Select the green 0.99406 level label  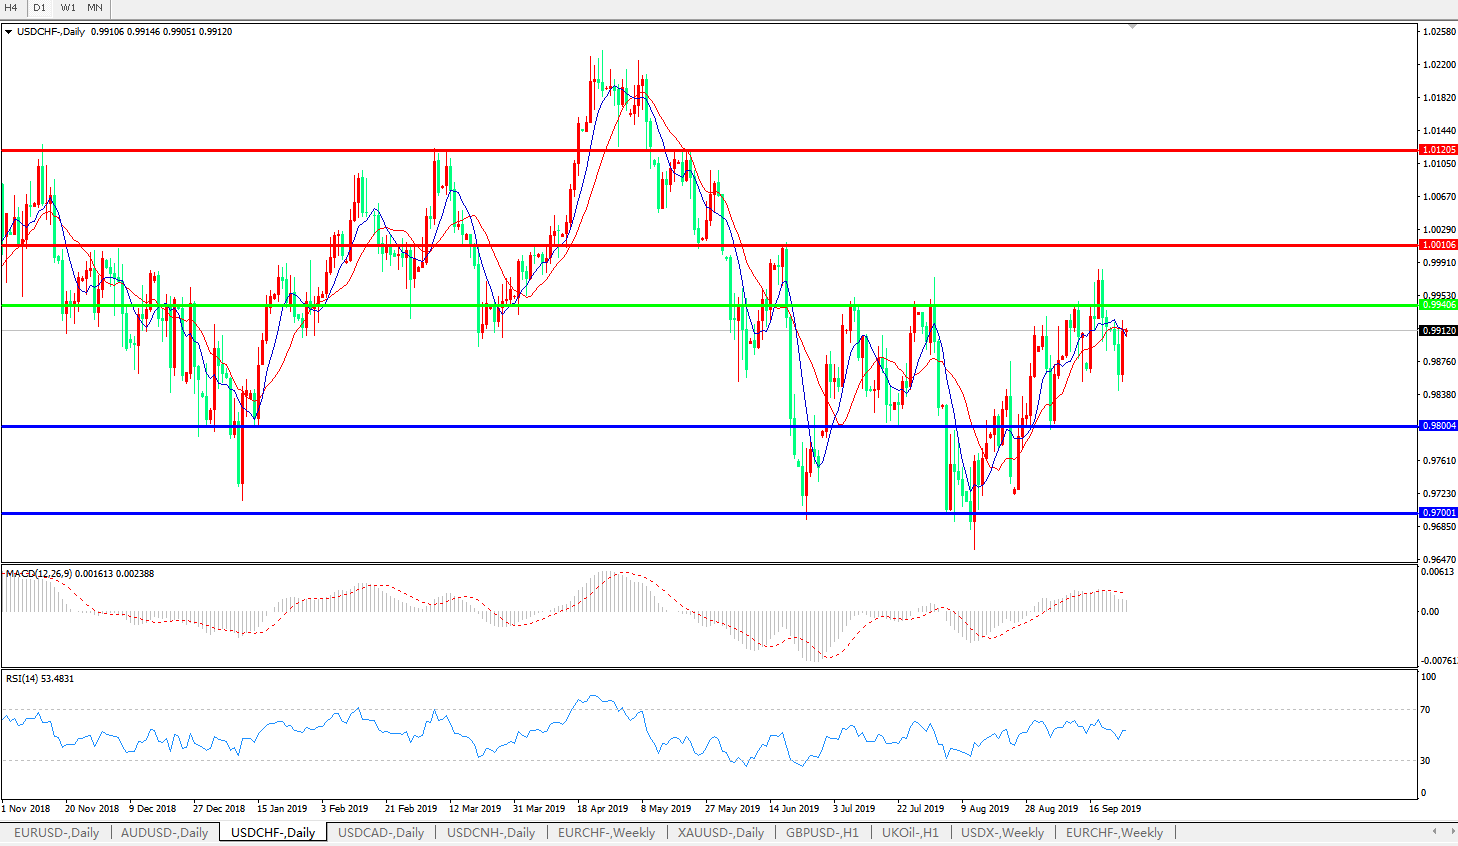[1438, 305]
